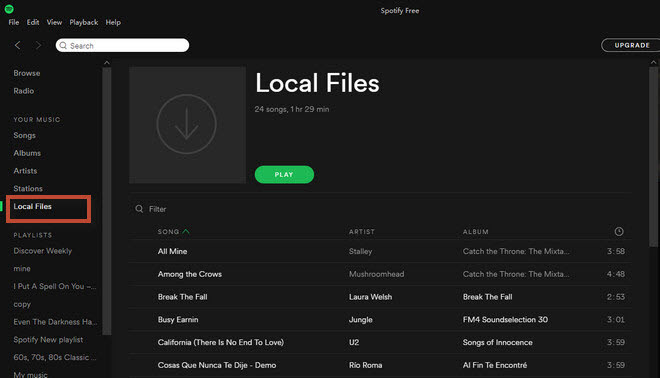Click the filter magnifier icon
The height and width of the screenshot is (378, 660).
(139, 209)
